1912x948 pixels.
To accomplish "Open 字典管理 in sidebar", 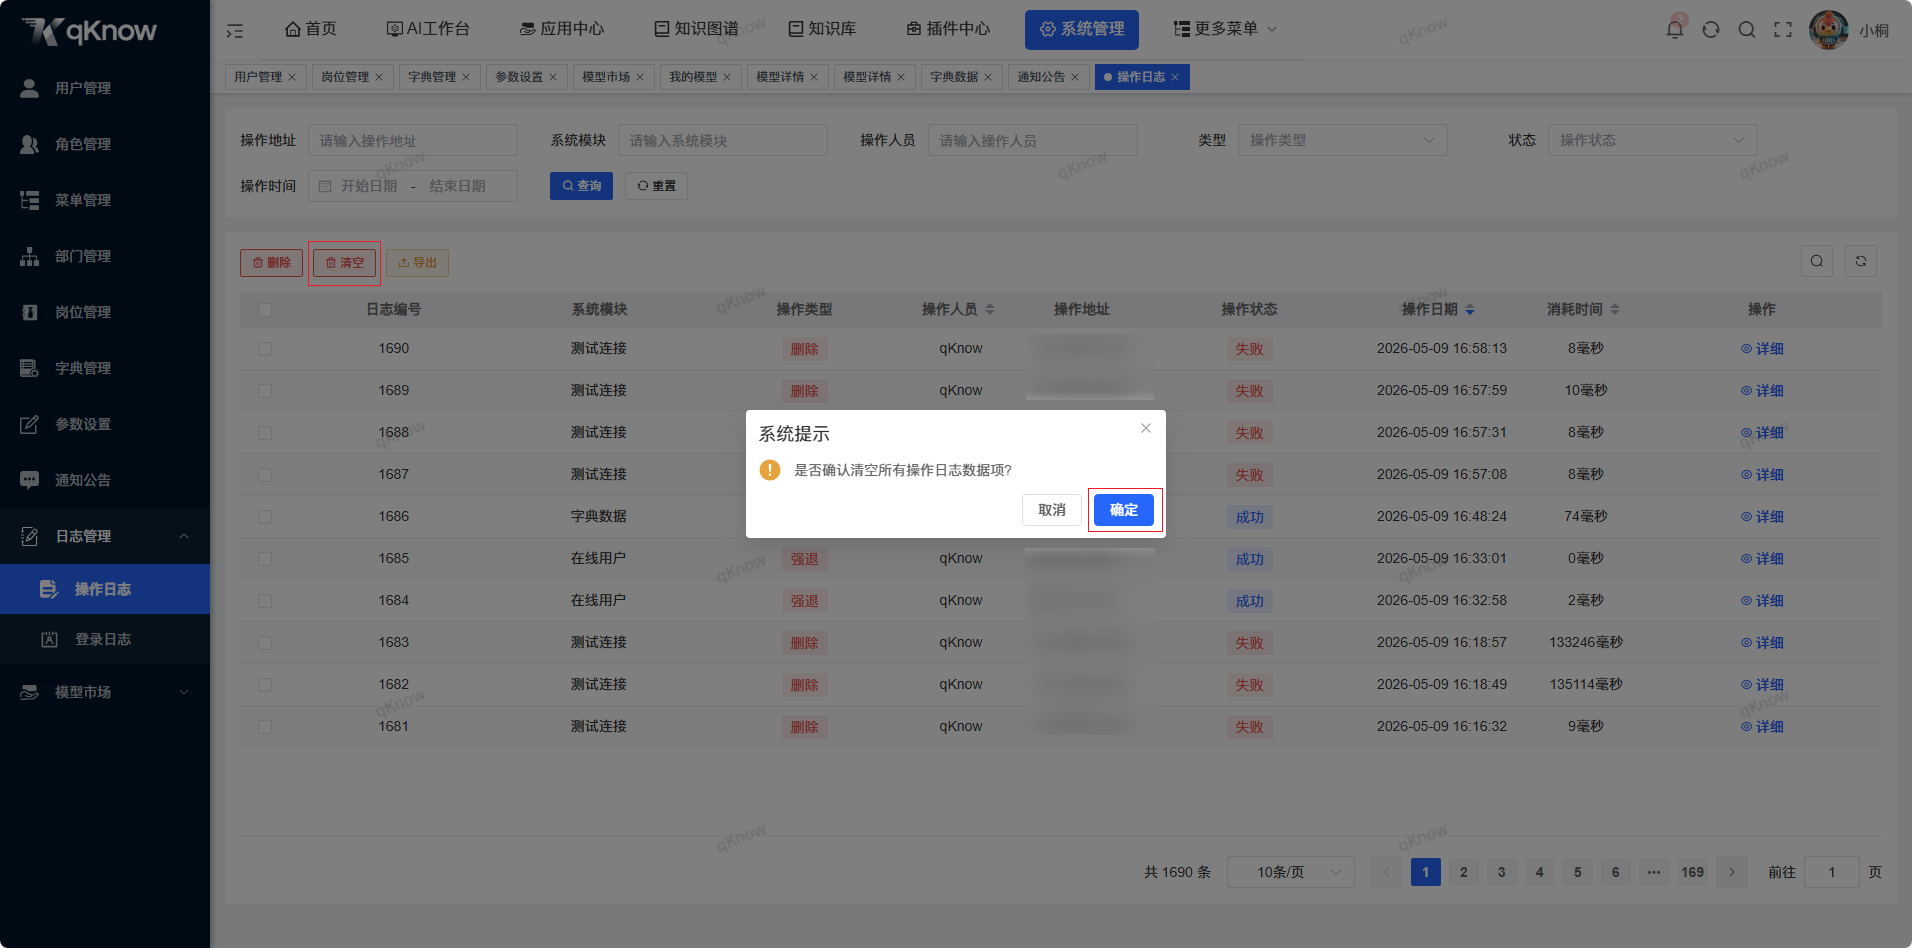I will [105, 368].
